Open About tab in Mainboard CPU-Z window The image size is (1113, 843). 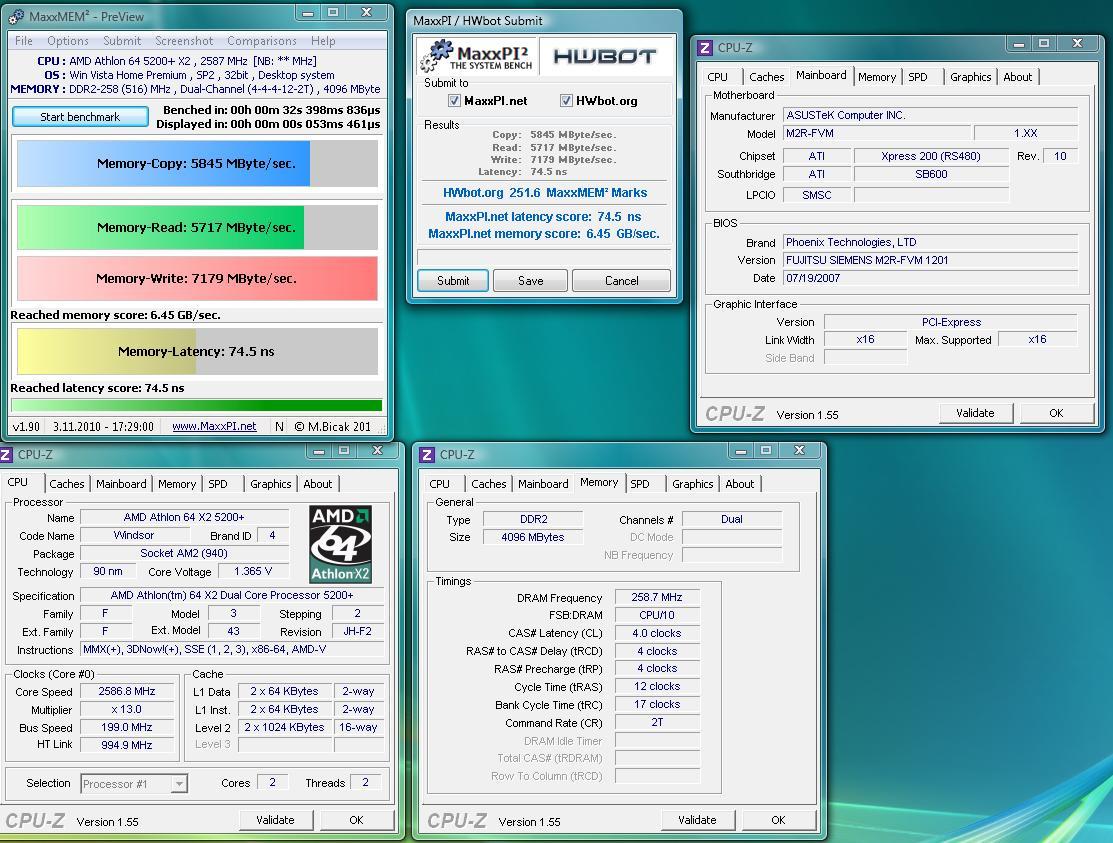pyautogui.click(x=1017, y=77)
